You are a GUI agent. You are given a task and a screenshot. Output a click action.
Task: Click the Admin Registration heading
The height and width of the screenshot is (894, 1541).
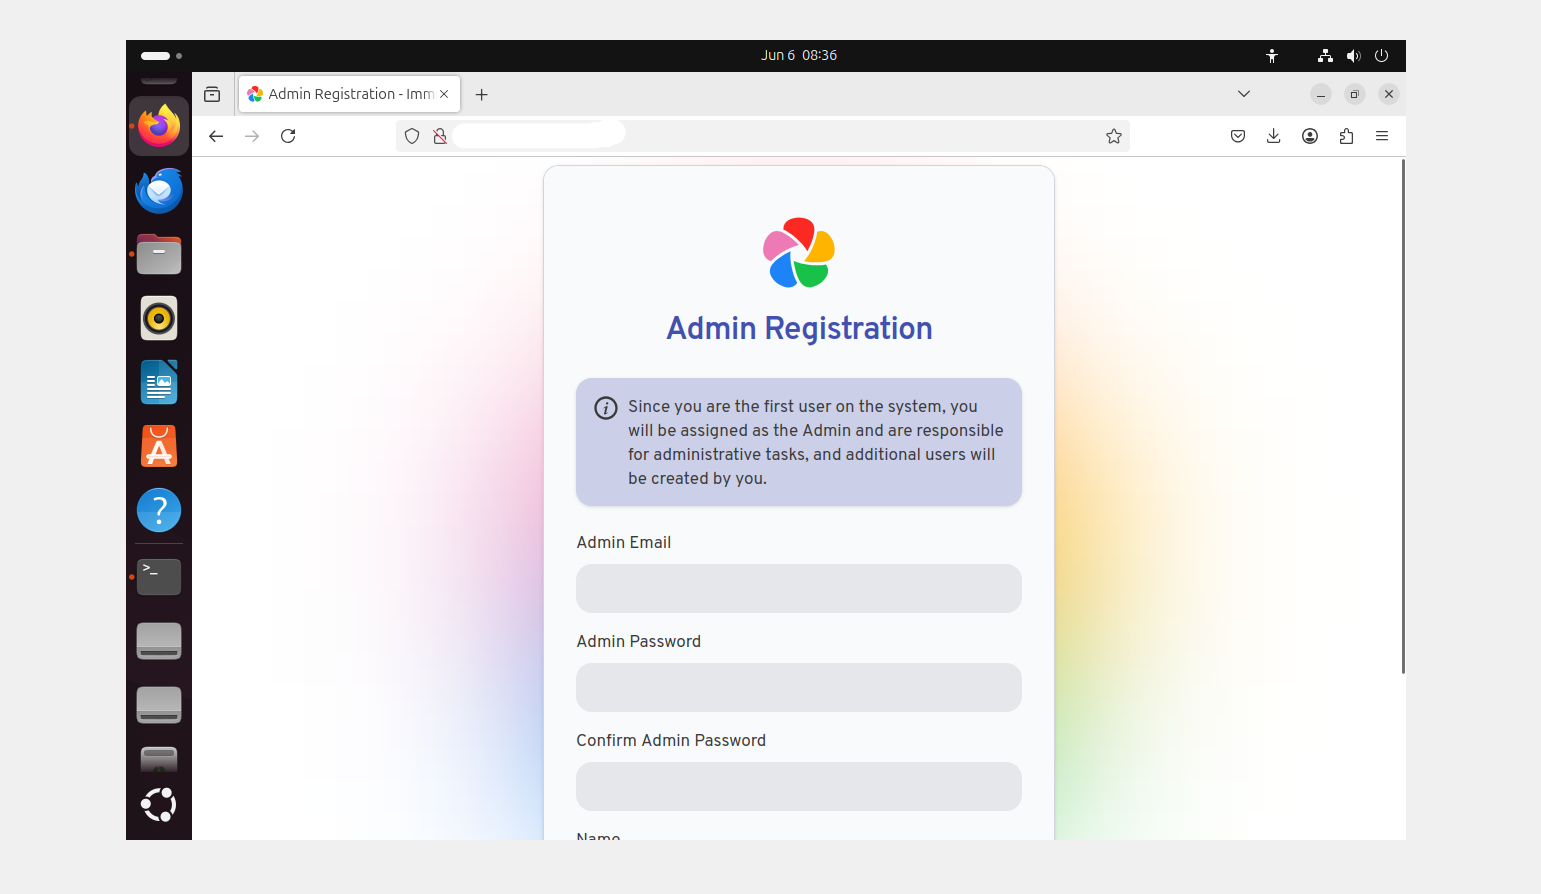click(x=799, y=328)
